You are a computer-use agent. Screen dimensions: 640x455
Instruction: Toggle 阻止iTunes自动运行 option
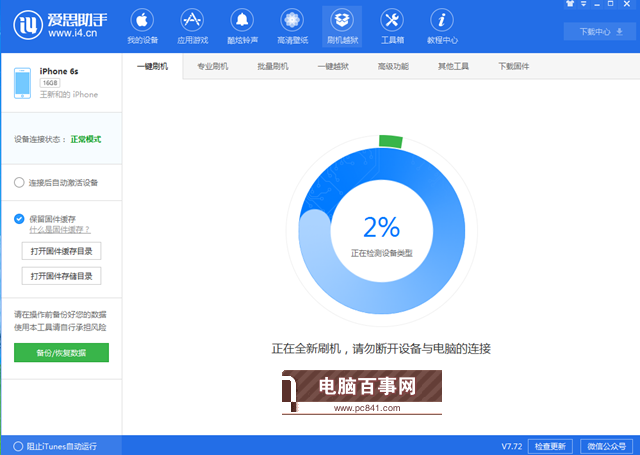tap(18, 445)
